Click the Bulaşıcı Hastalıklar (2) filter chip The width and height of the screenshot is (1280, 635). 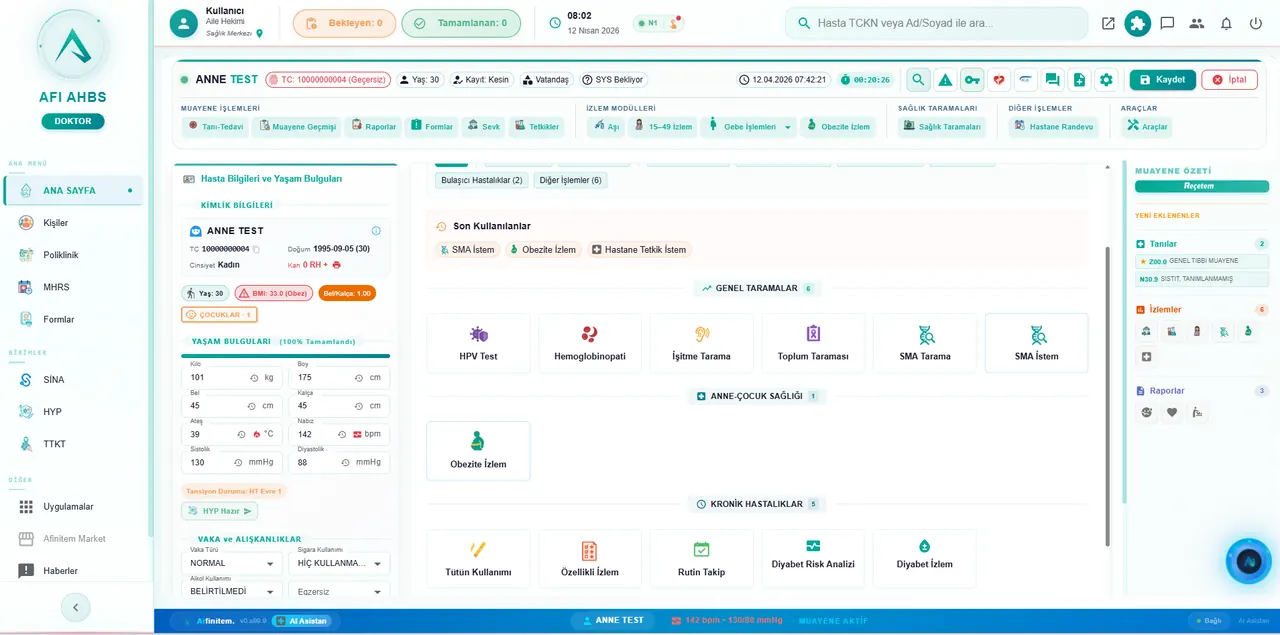(482, 180)
